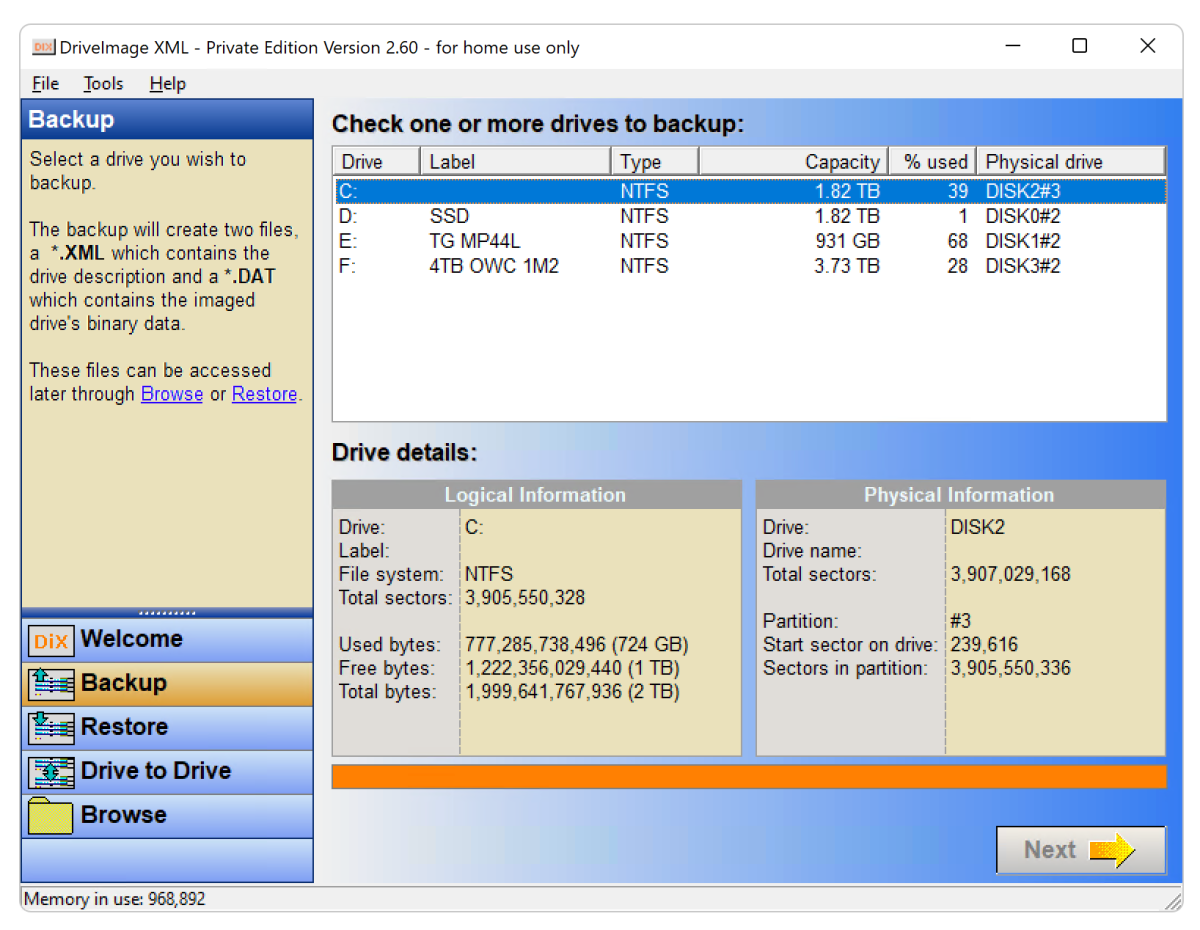This screenshot has width=1200, height=930.
Task: Click Total sectors value 3,905,550,328
Action: 525,598
